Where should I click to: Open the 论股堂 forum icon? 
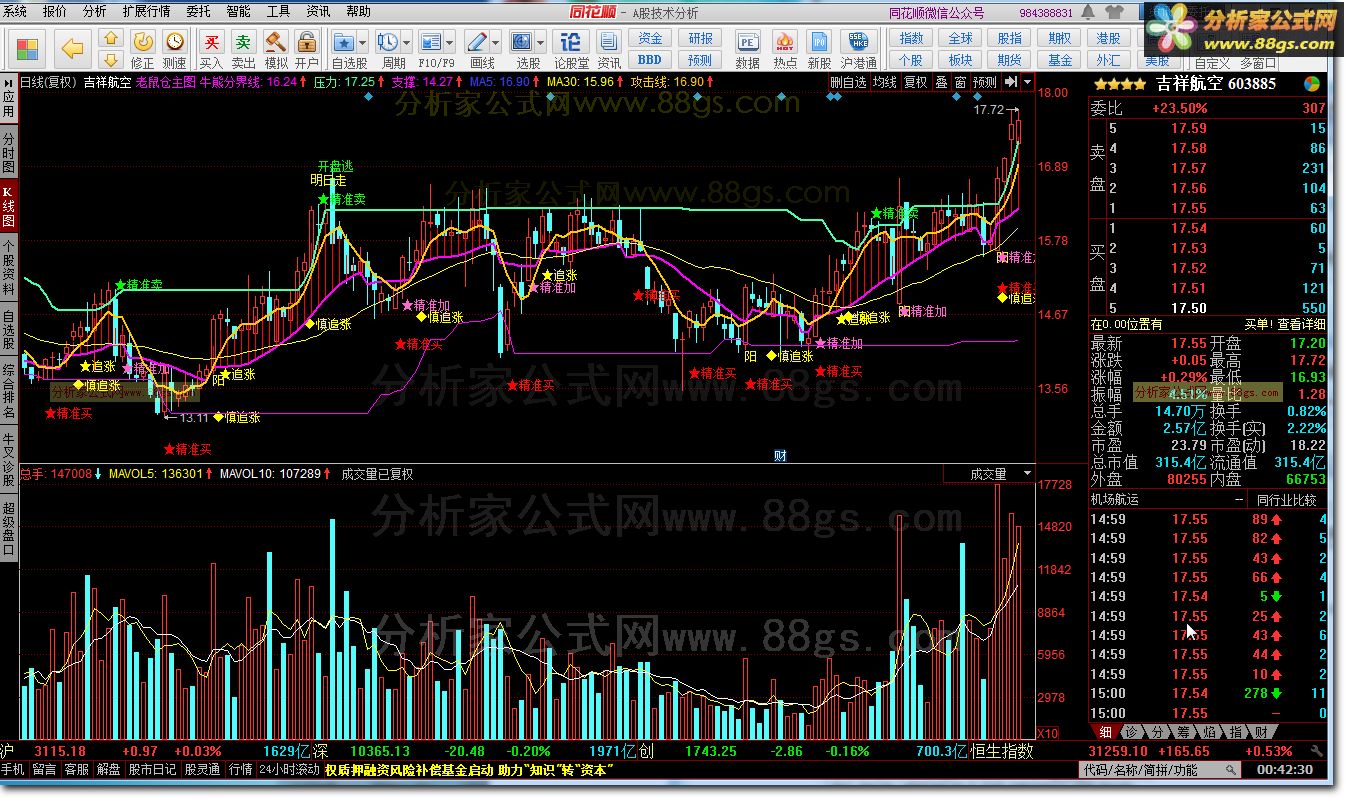pyautogui.click(x=571, y=49)
